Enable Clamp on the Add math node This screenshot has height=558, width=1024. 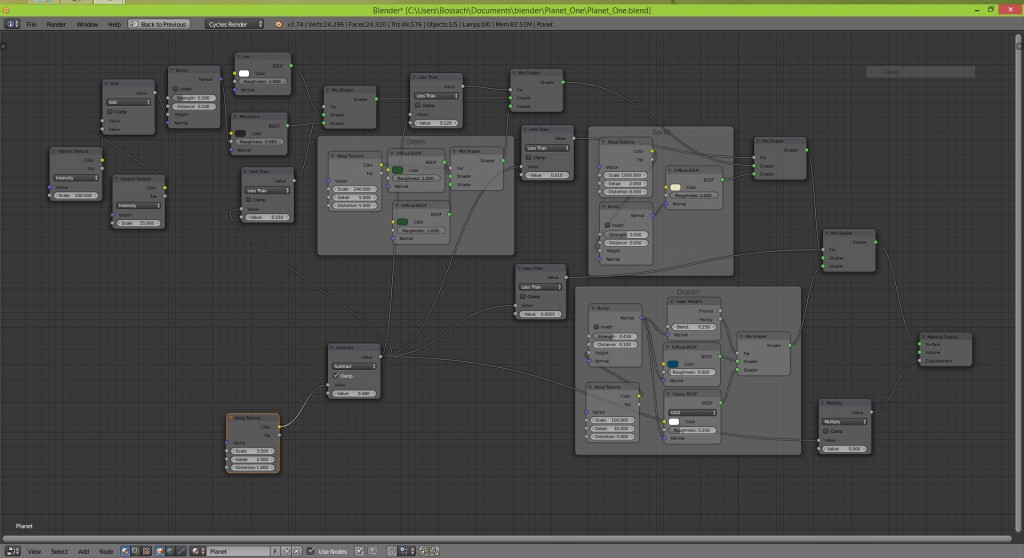[x=109, y=112]
